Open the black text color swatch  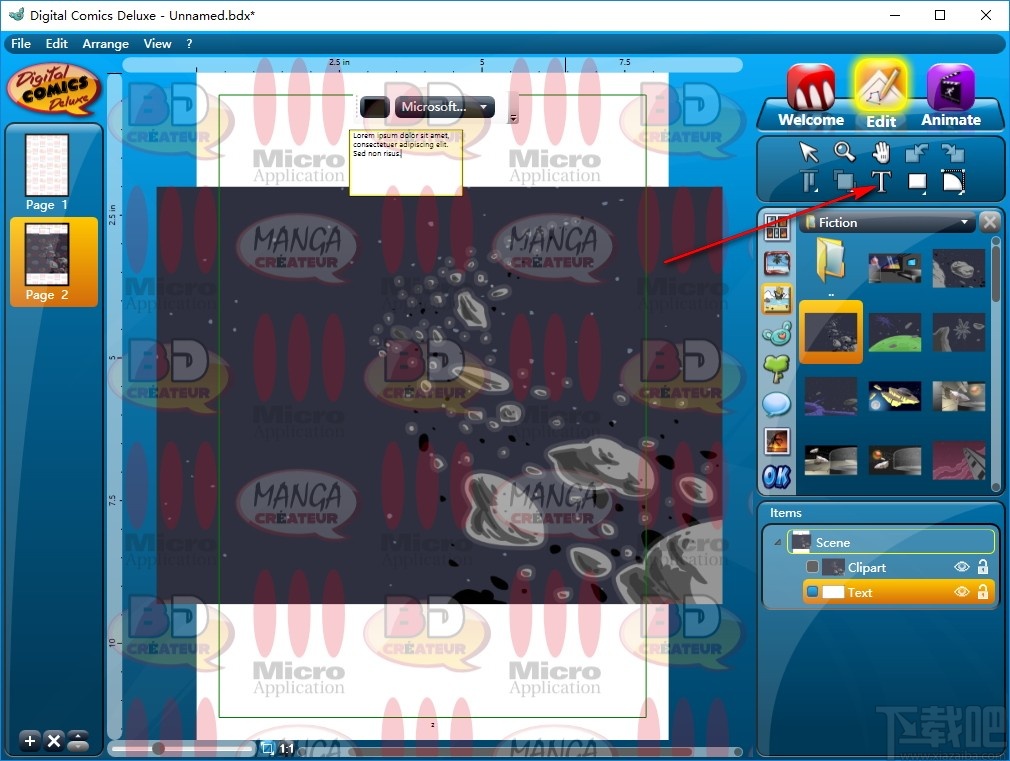coord(374,107)
